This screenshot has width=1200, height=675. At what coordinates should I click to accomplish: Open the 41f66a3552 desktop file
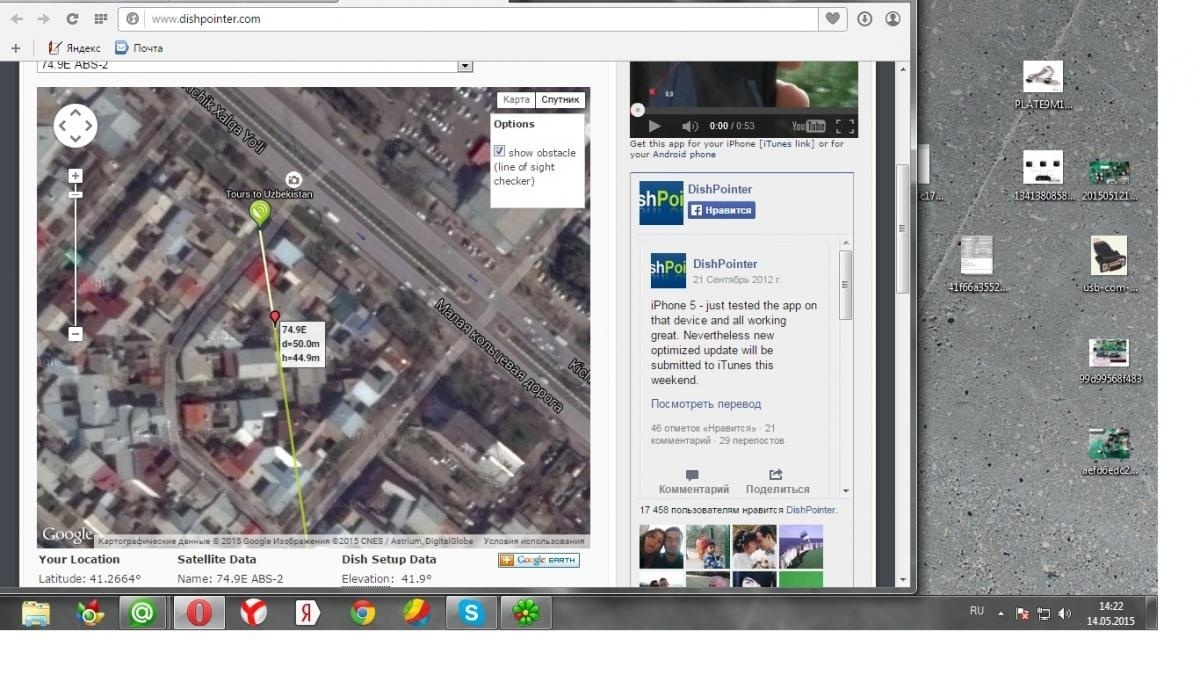click(978, 265)
